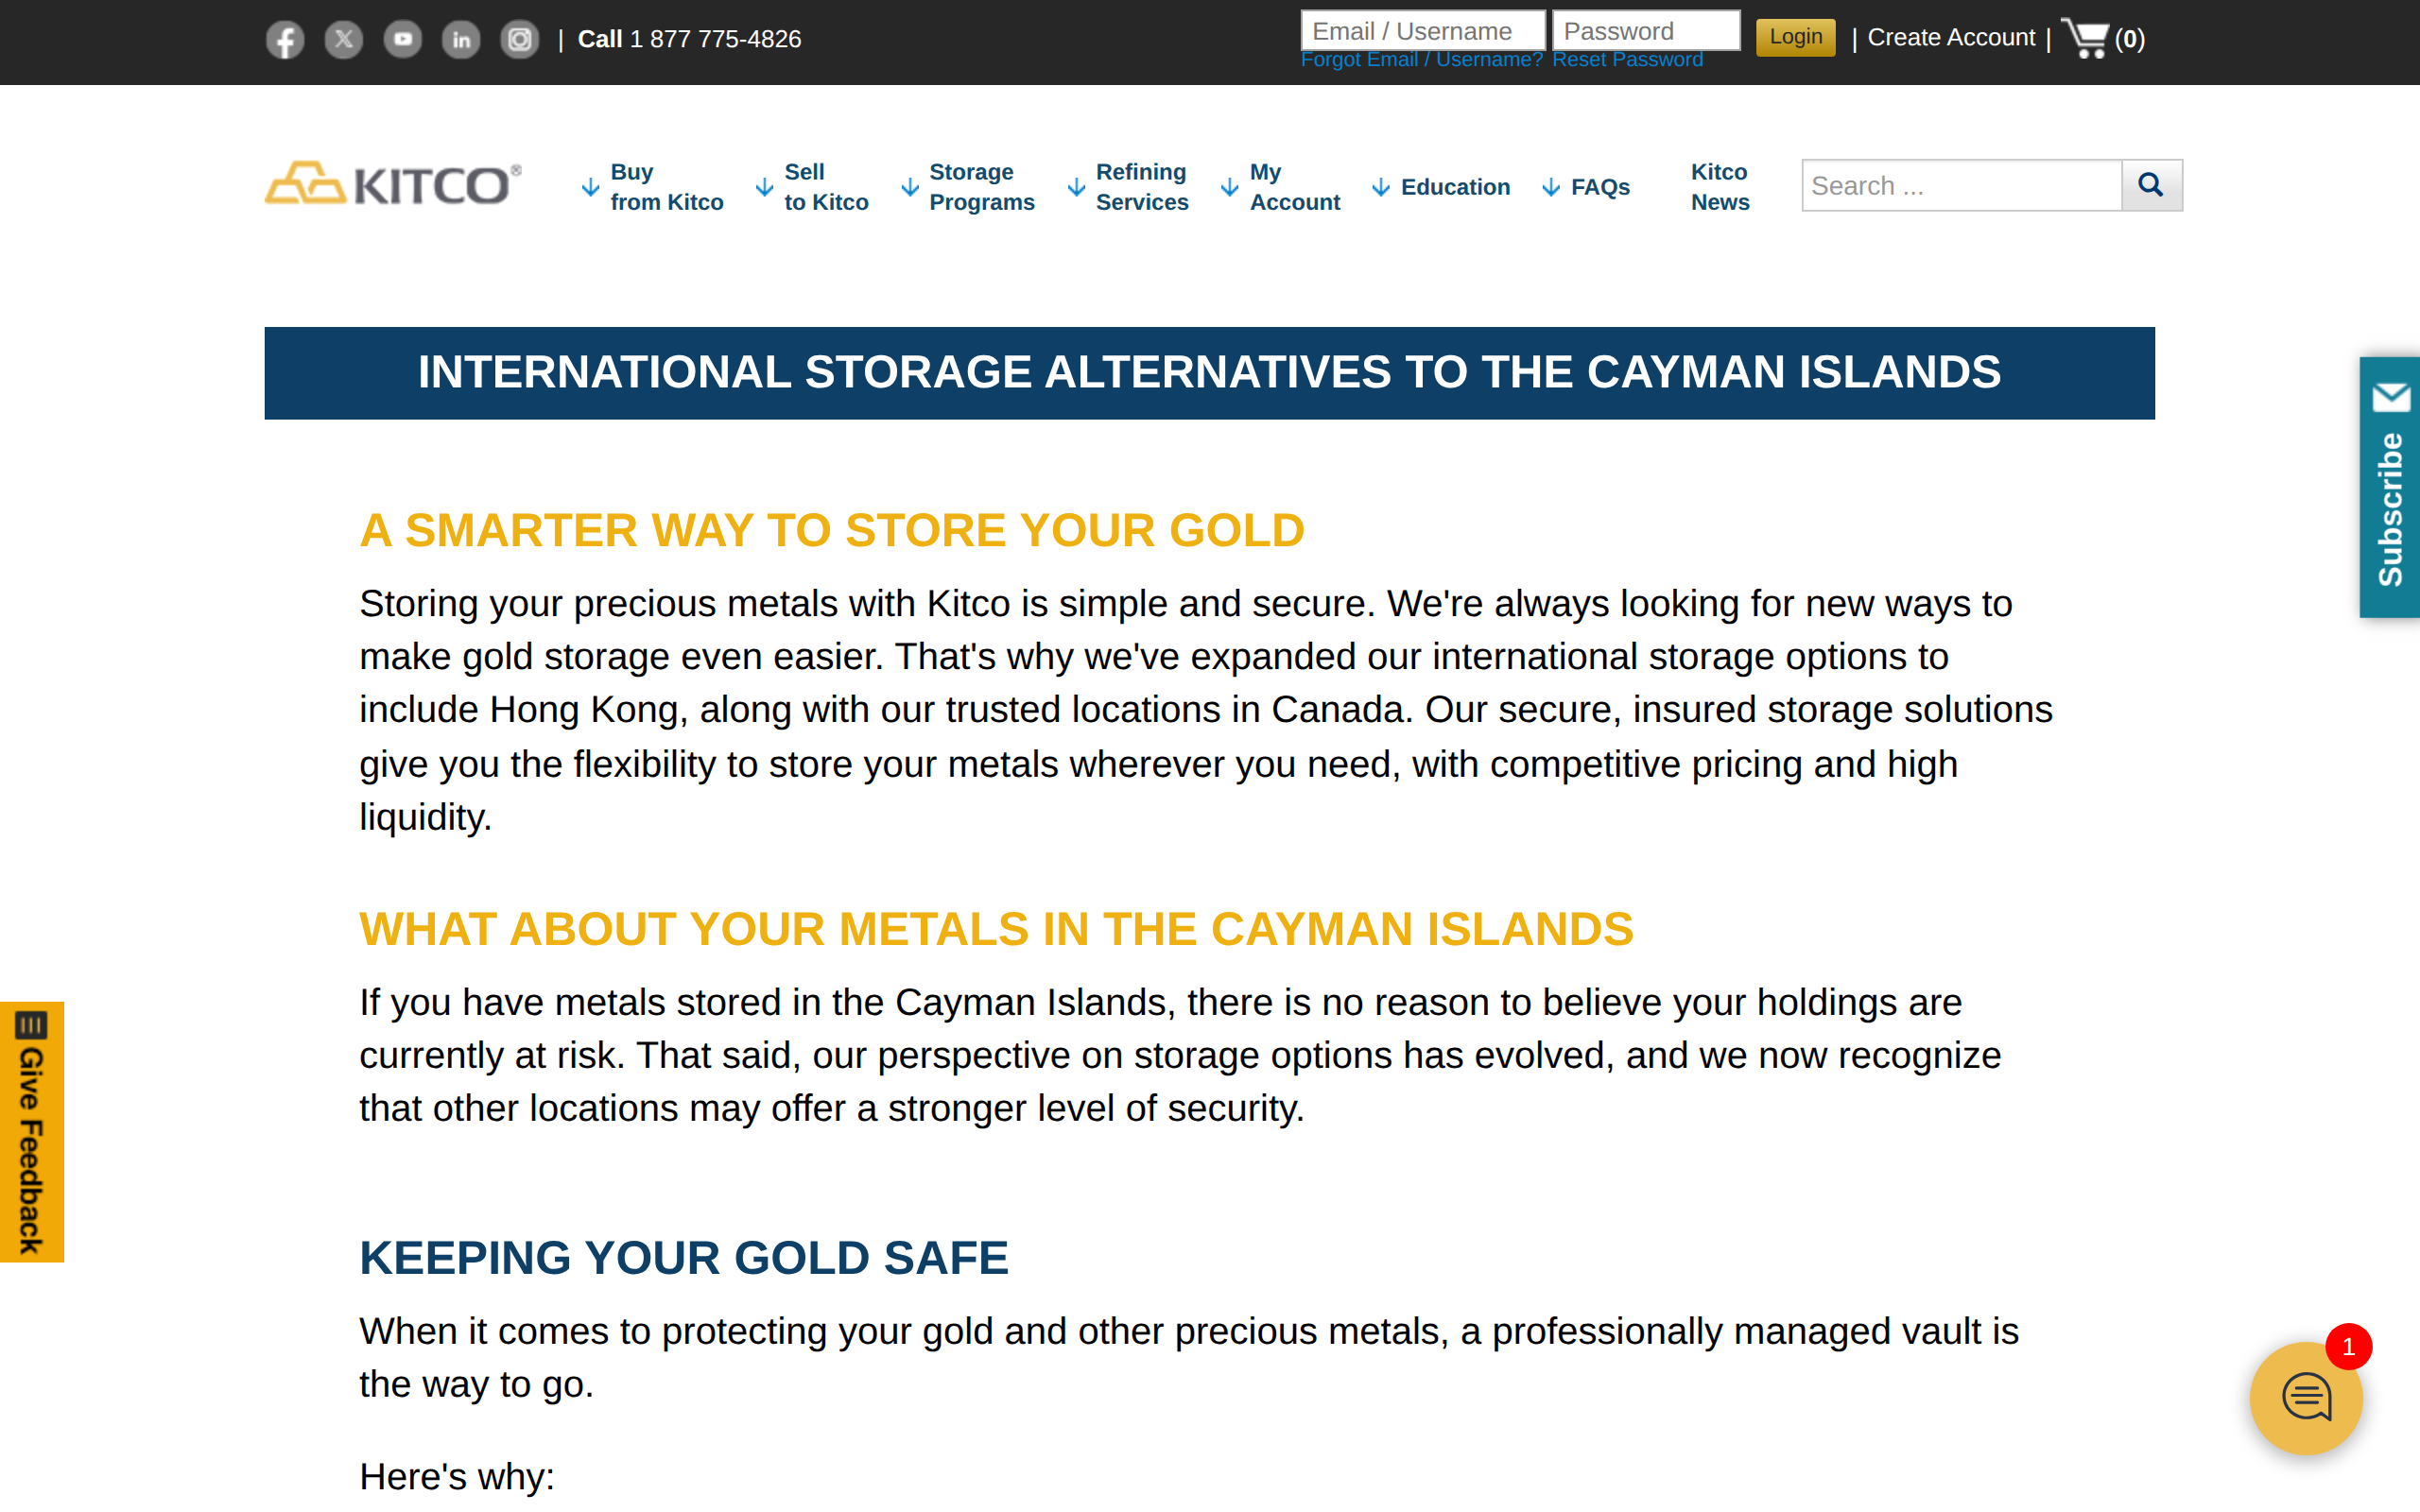
Task: Focus the Password field
Action: point(1646,31)
